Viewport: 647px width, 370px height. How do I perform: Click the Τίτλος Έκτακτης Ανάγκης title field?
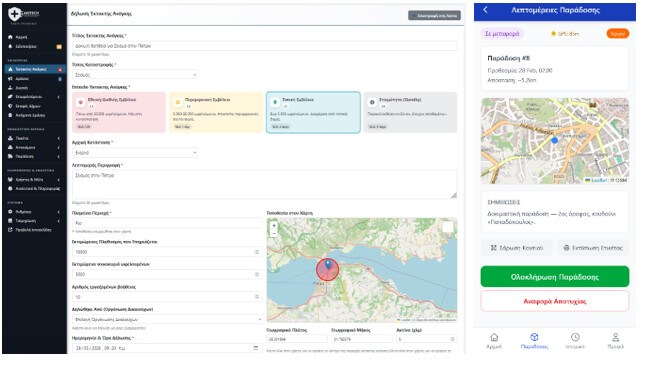click(x=264, y=46)
